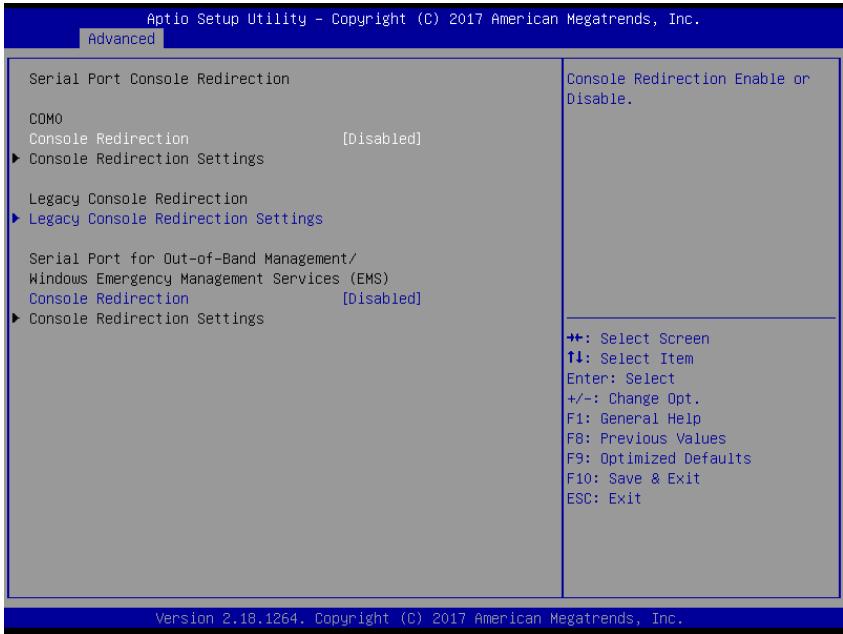Screen dimensions: 843x634
Task: Open EMS Console Redirection Settings submenu
Action: (x=146, y=319)
